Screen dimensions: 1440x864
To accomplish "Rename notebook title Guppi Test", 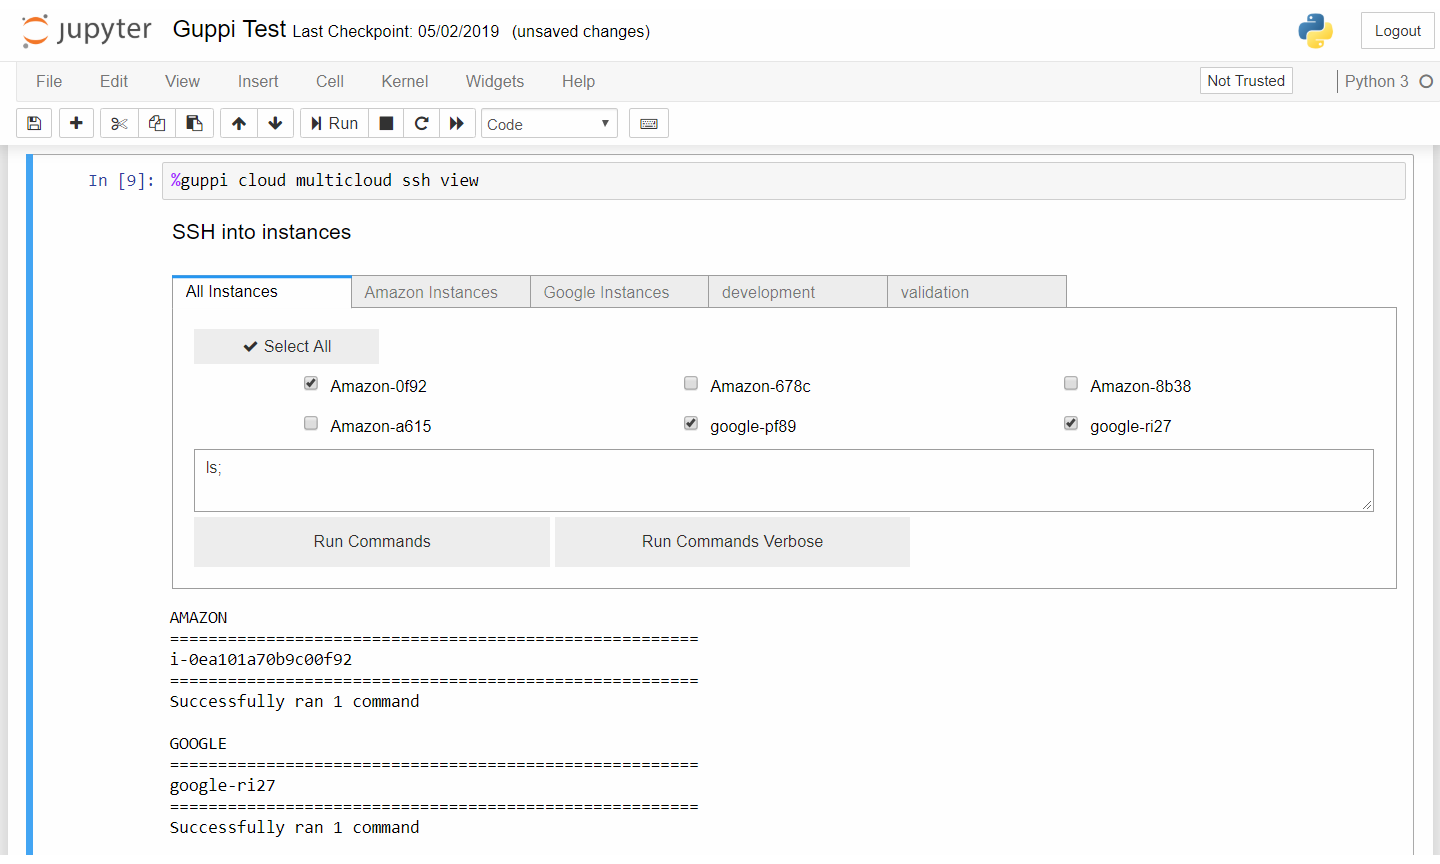I will click(229, 29).
